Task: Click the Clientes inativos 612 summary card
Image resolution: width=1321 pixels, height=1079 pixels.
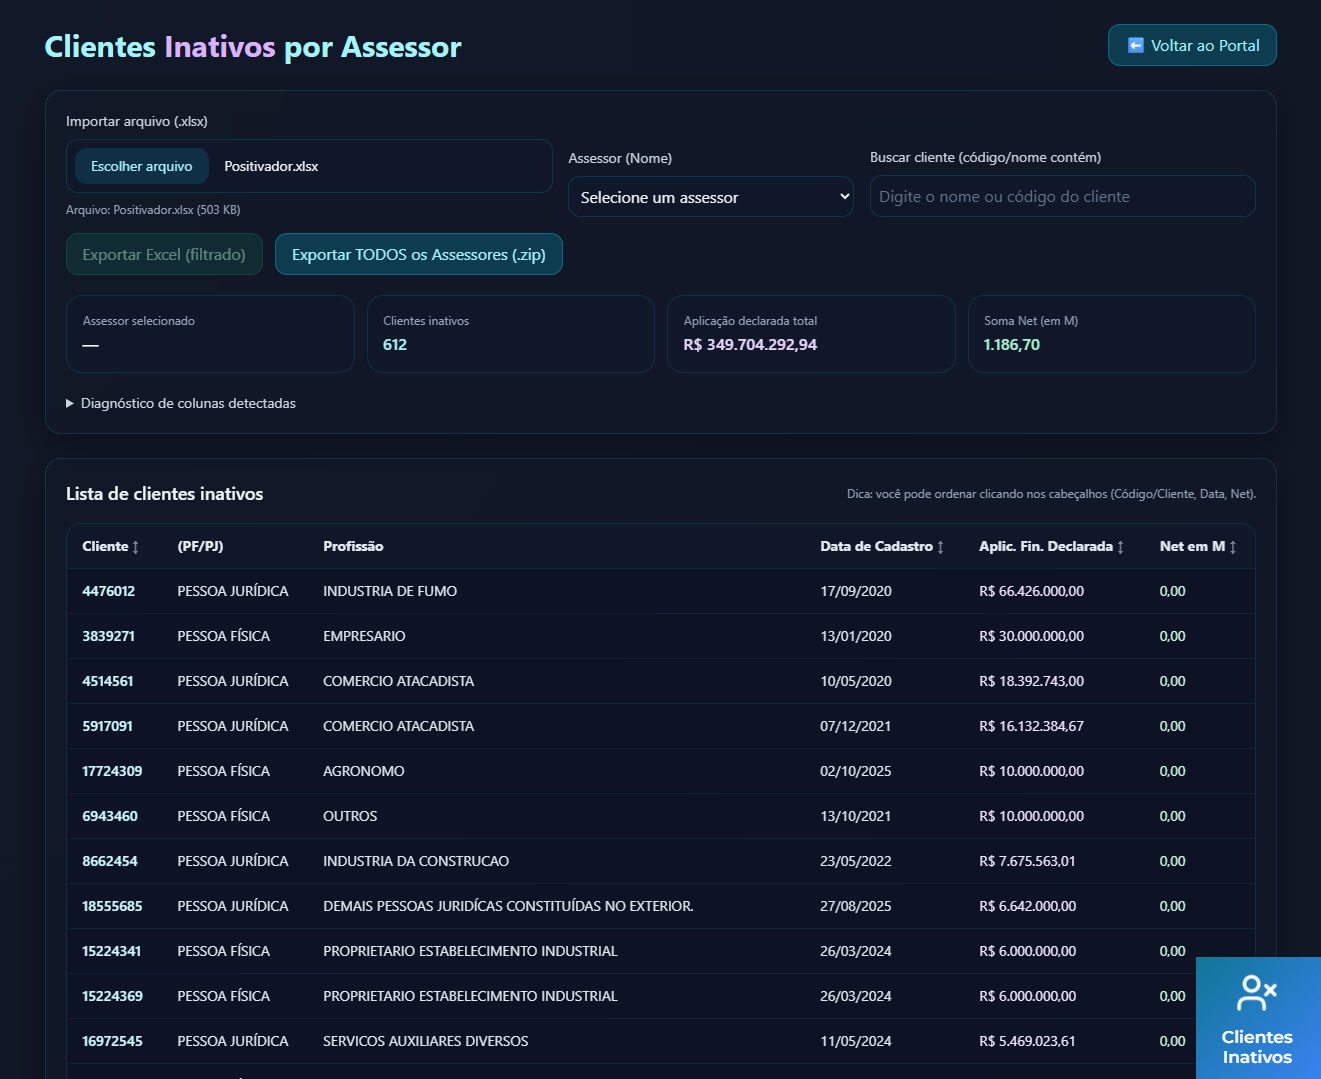Action: coord(510,334)
